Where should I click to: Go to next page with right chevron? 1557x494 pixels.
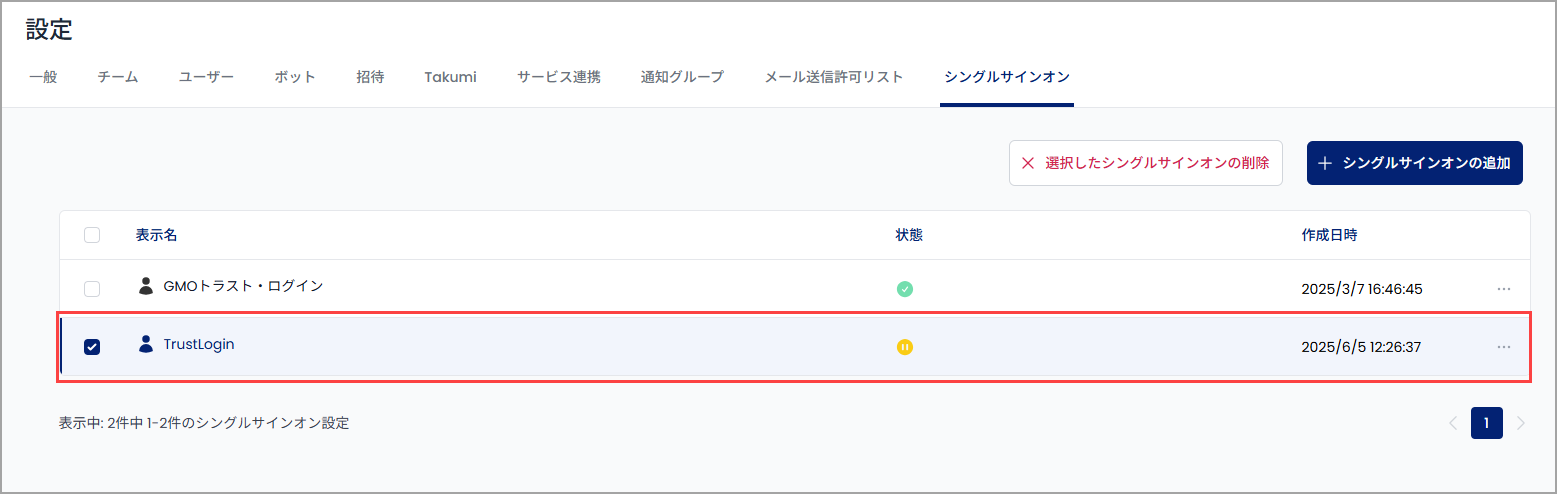(1521, 423)
